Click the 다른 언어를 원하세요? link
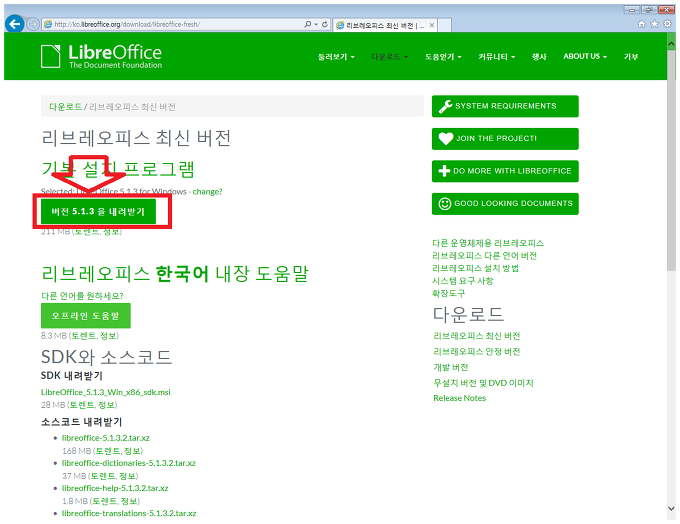 (82, 296)
